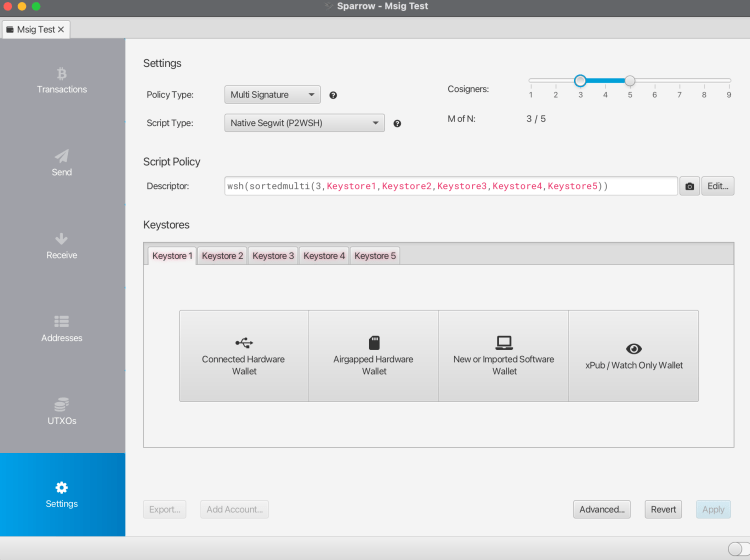Open the Receive sidebar section
The height and width of the screenshot is (560, 750).
[x=62, y=246]
